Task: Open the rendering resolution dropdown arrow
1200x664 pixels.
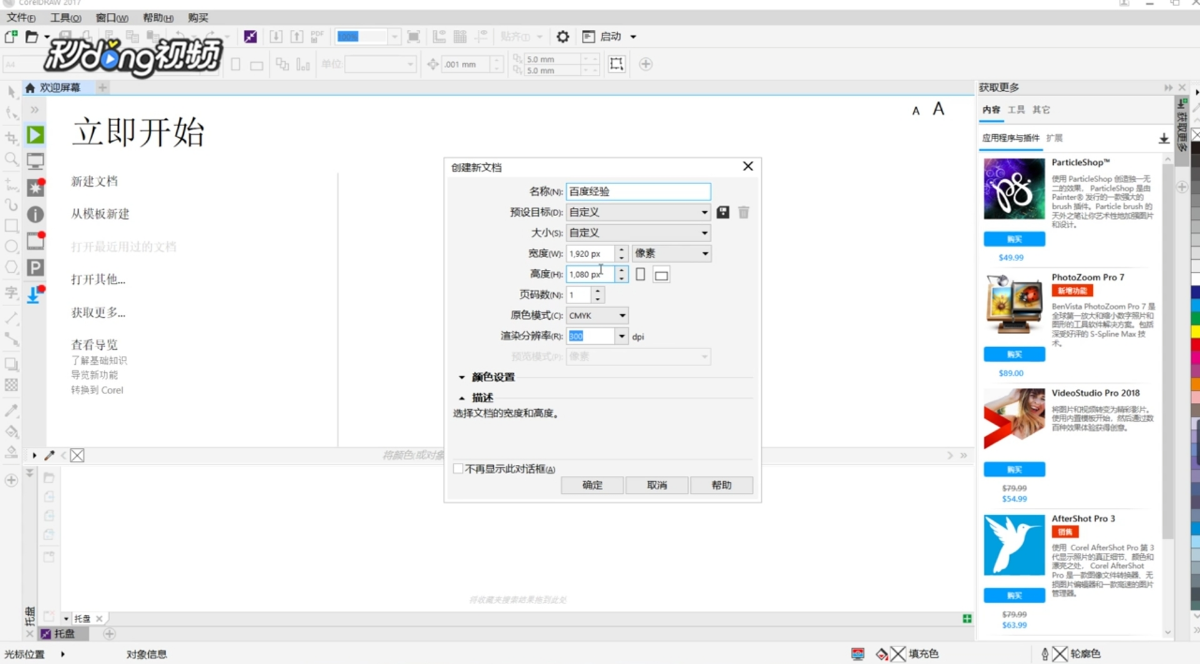Action: (622, 336)
